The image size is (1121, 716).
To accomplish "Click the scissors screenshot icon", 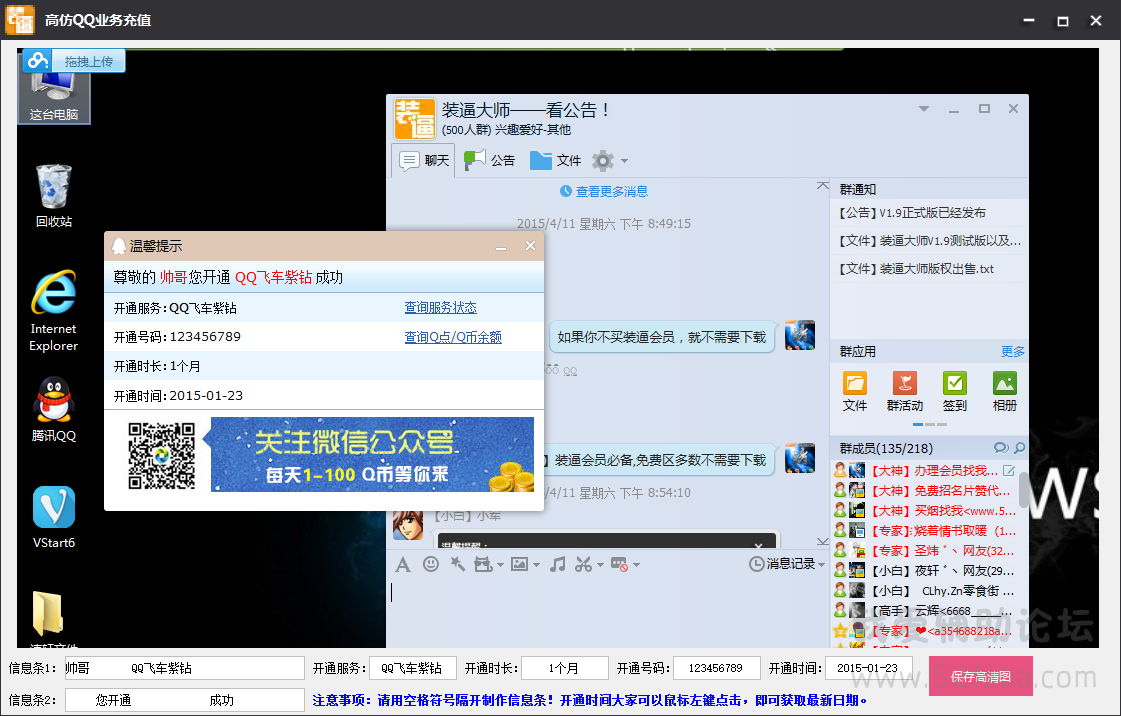I will 583,564.
